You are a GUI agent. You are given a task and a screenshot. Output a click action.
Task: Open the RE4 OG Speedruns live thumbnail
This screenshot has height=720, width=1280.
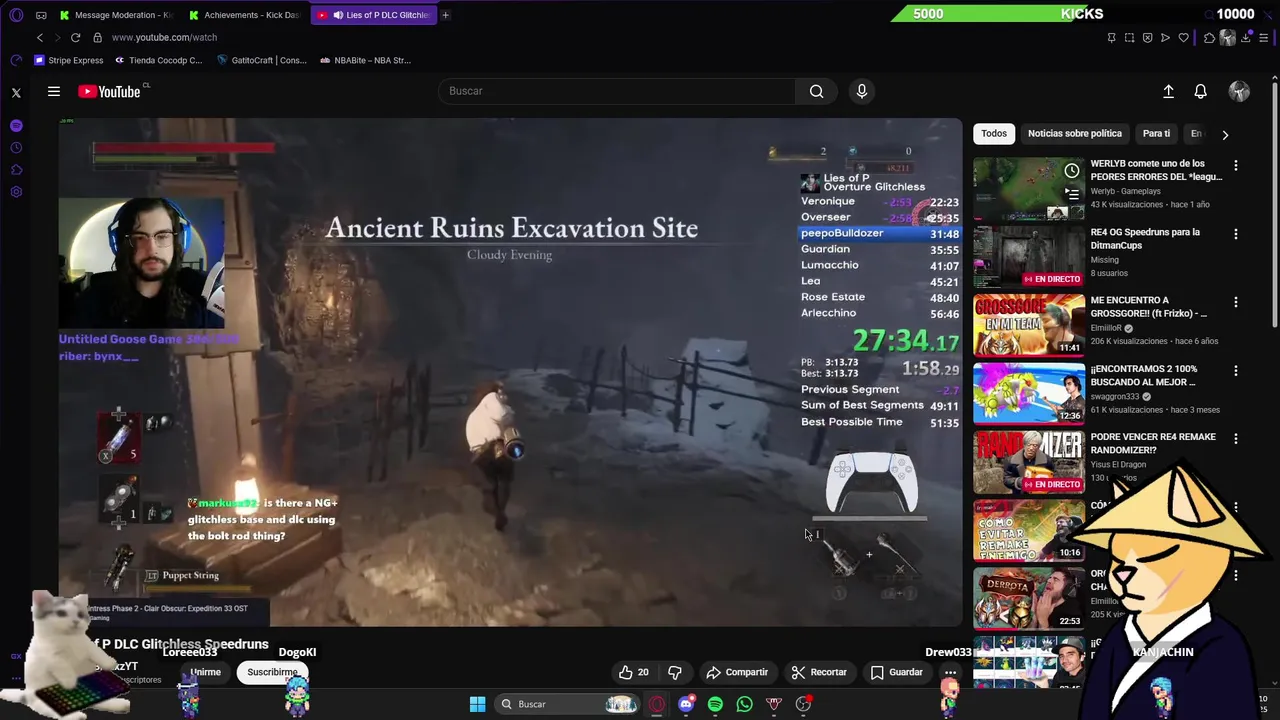point(1029,257)
